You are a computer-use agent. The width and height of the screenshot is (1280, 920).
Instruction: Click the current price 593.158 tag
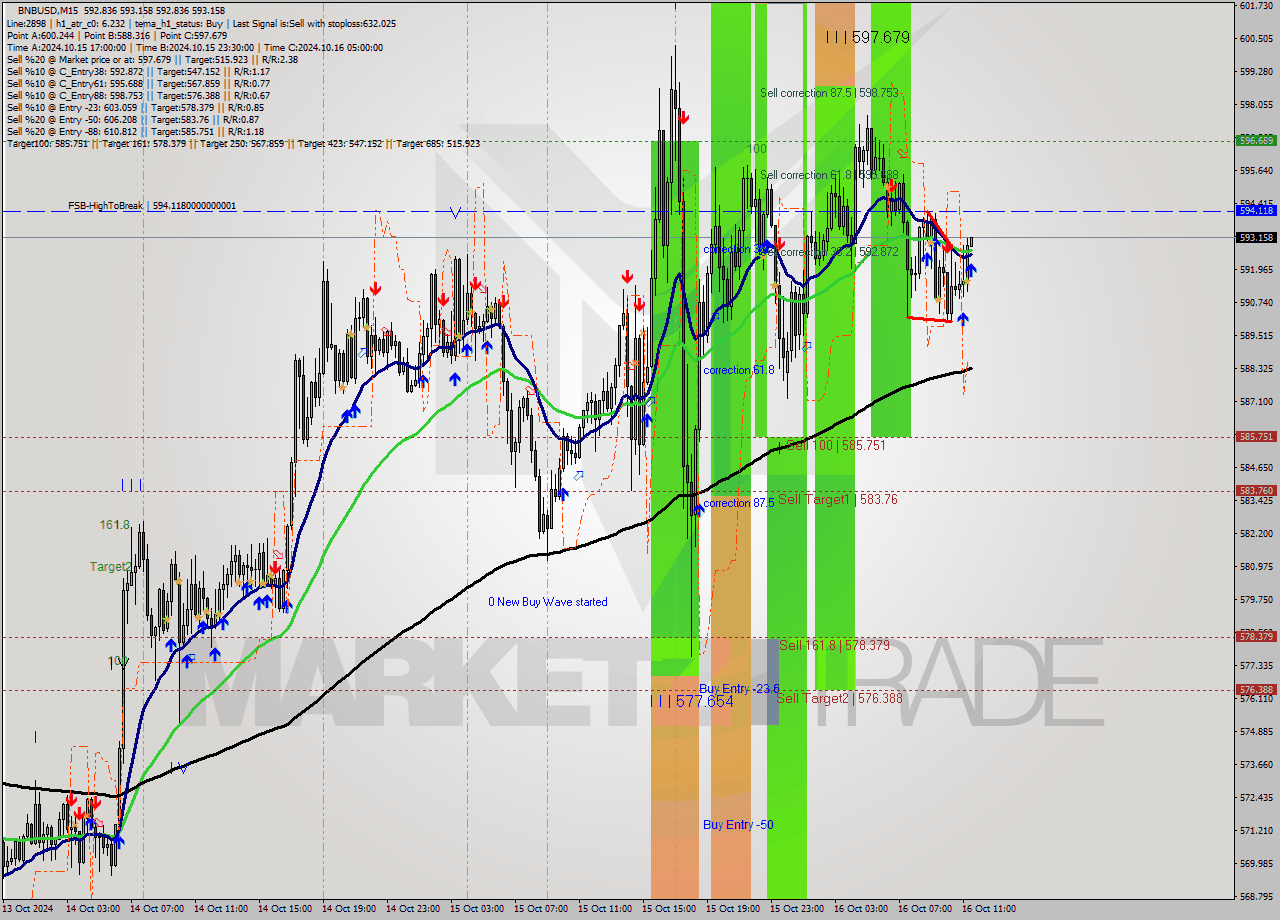tap(1256, 237)
